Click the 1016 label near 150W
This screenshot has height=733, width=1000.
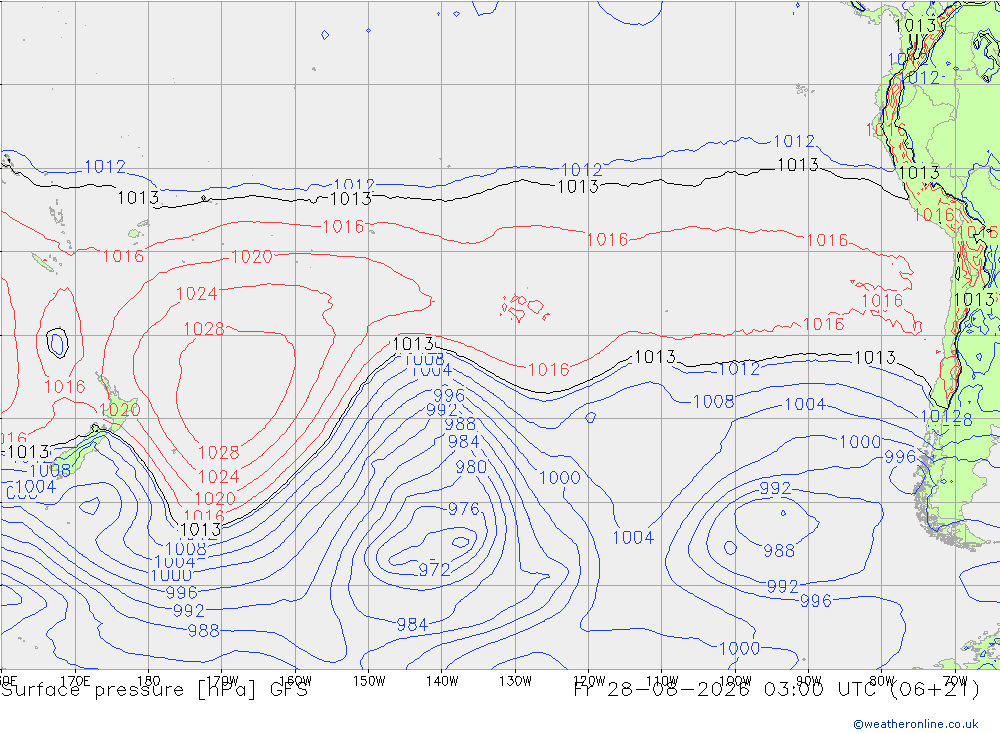point(343,227)
